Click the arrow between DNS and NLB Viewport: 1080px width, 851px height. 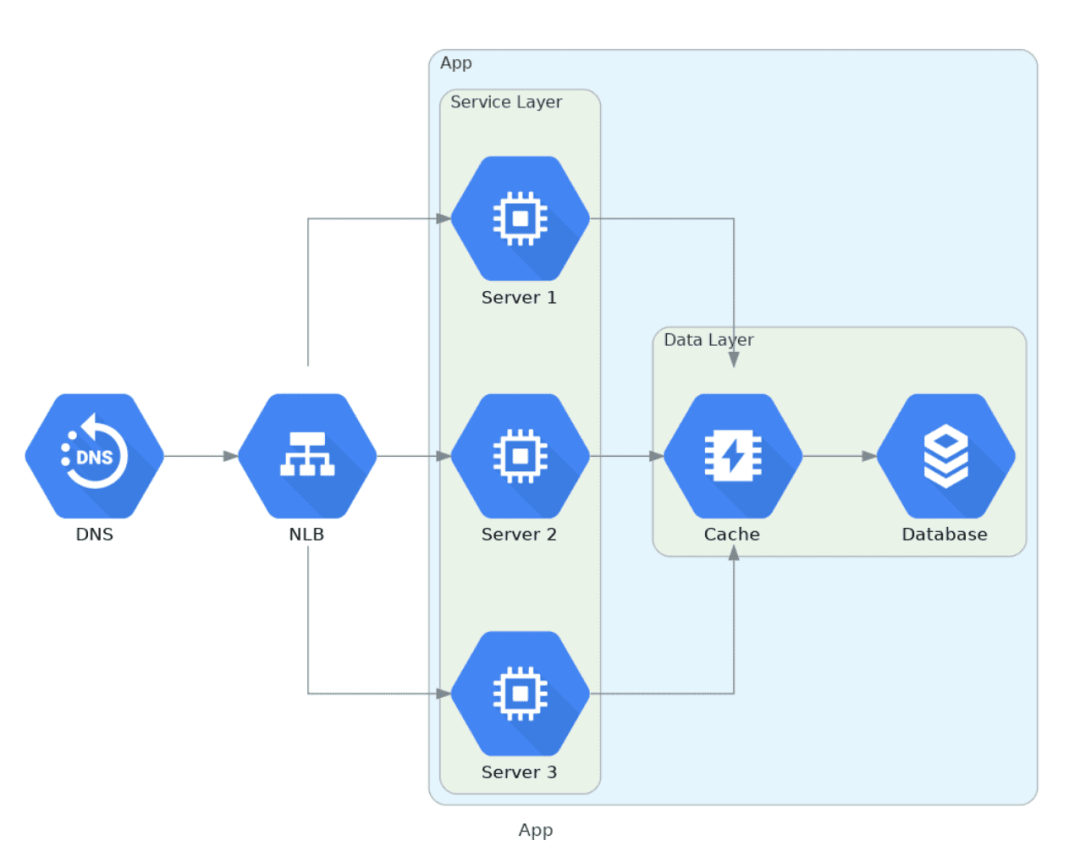pyautogui.click(x=201, y=456)
